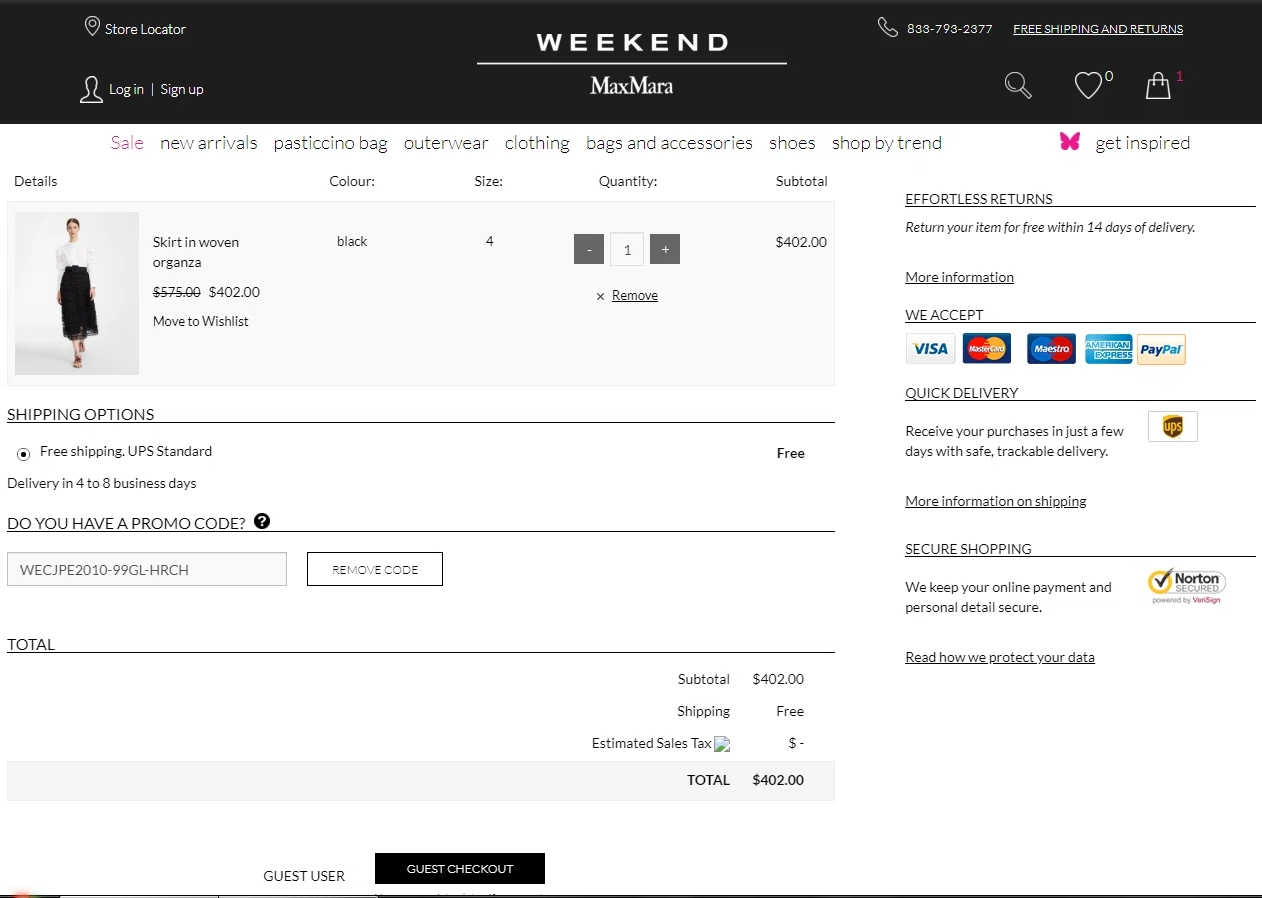The height and width of the screenshot is (898, 1262).
Task: Click the MasterCard logo
Action: (987, 349)
